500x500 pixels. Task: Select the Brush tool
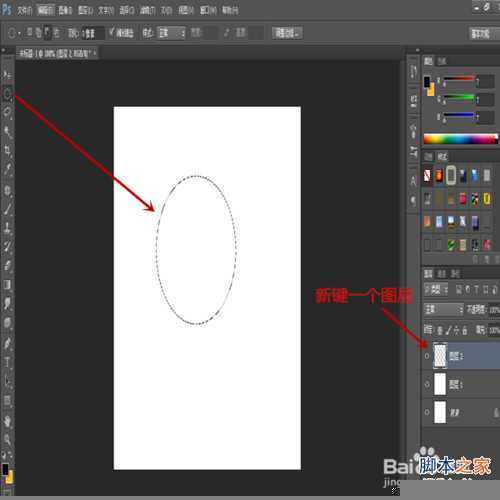click(x=7, y=209)
